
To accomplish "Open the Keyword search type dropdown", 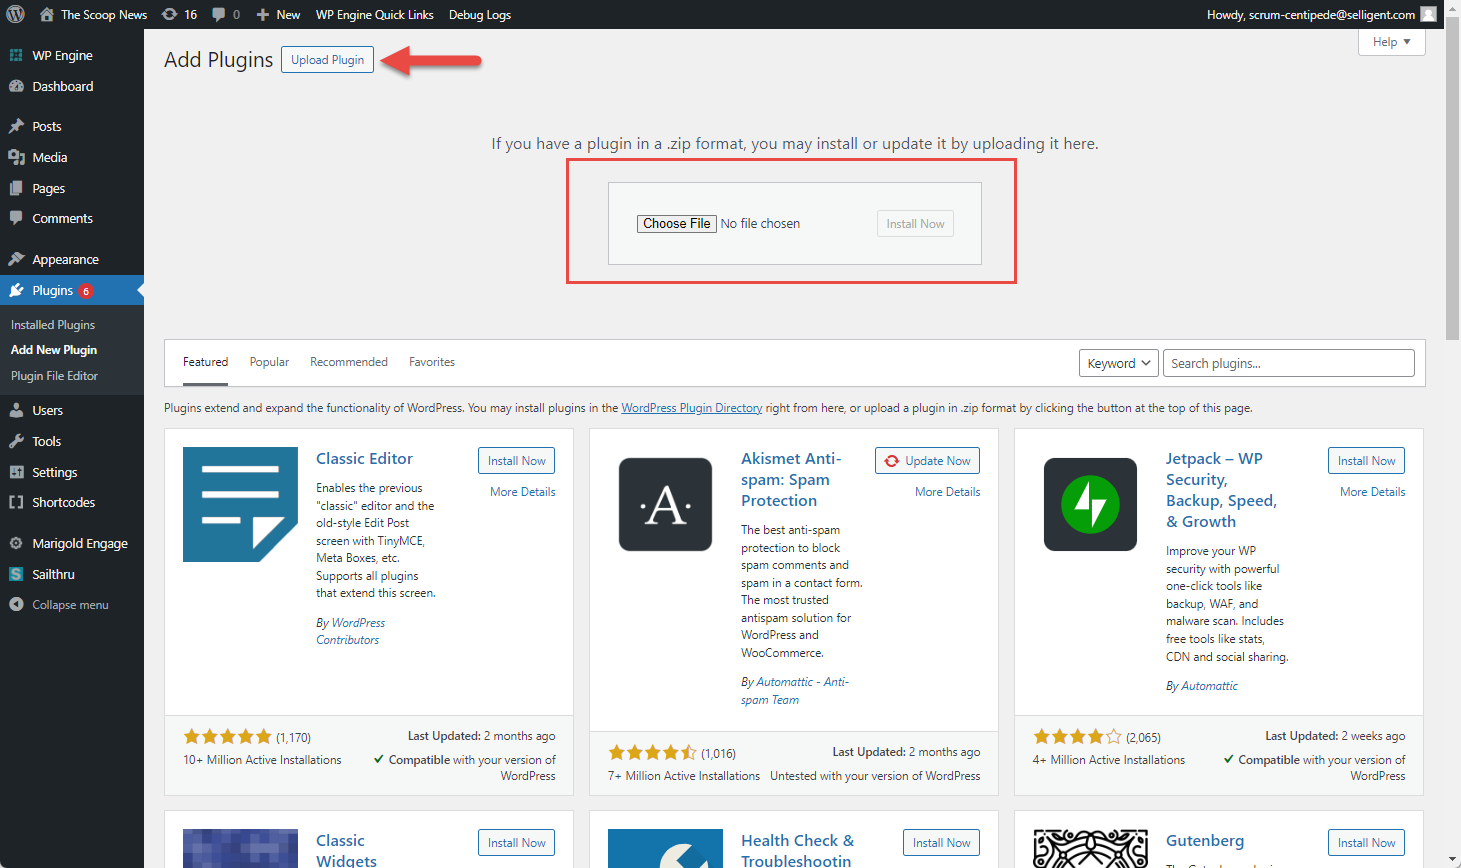I will [x=1118, y=363].
